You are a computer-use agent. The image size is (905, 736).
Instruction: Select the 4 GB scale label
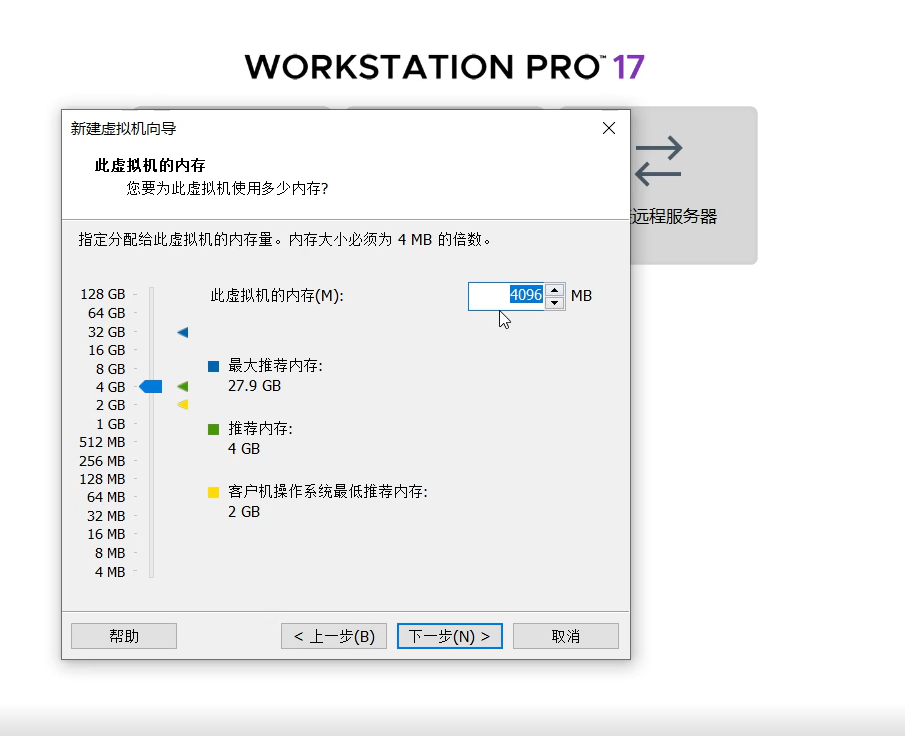pos(110,387)
